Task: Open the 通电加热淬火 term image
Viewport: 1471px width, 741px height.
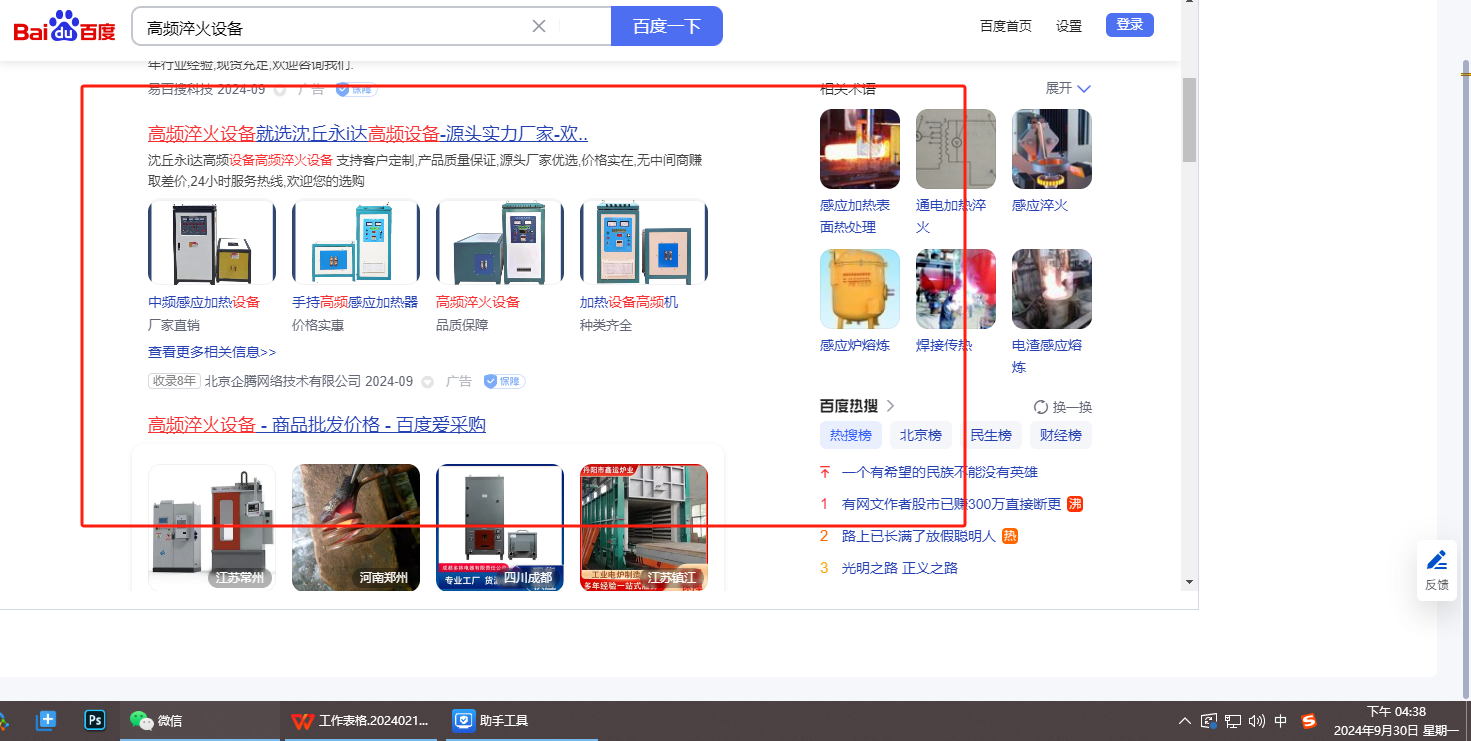Action: click(956, 149)
